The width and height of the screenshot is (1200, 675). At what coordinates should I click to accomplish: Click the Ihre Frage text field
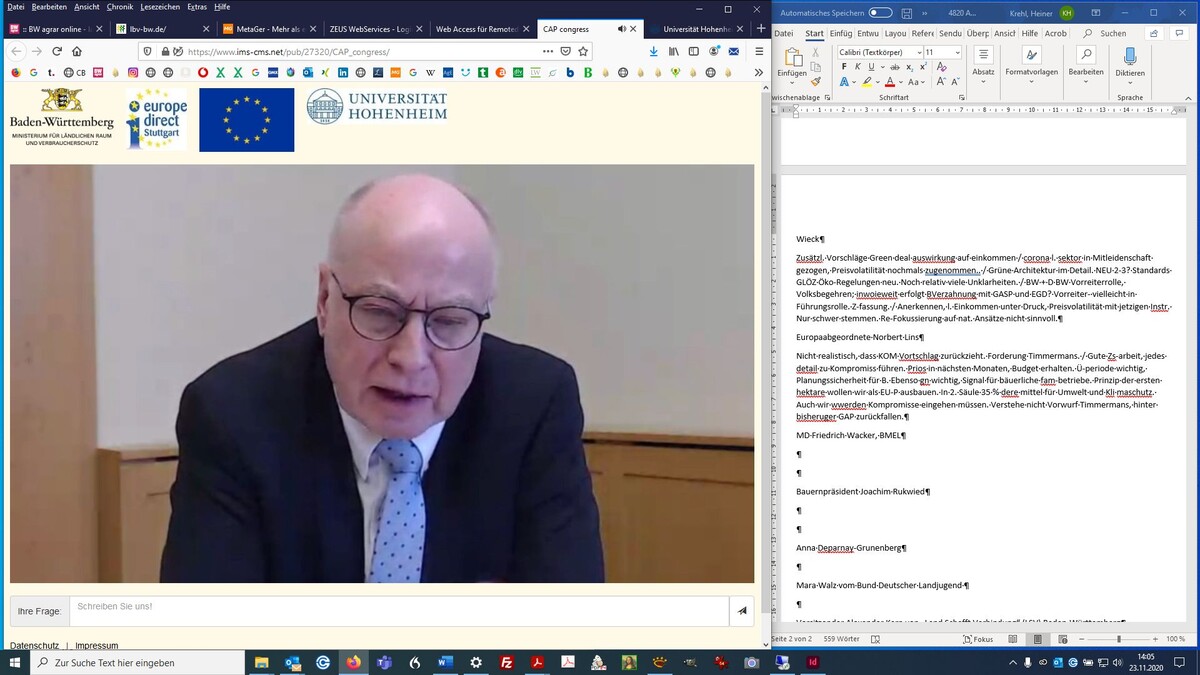[398, 610]
